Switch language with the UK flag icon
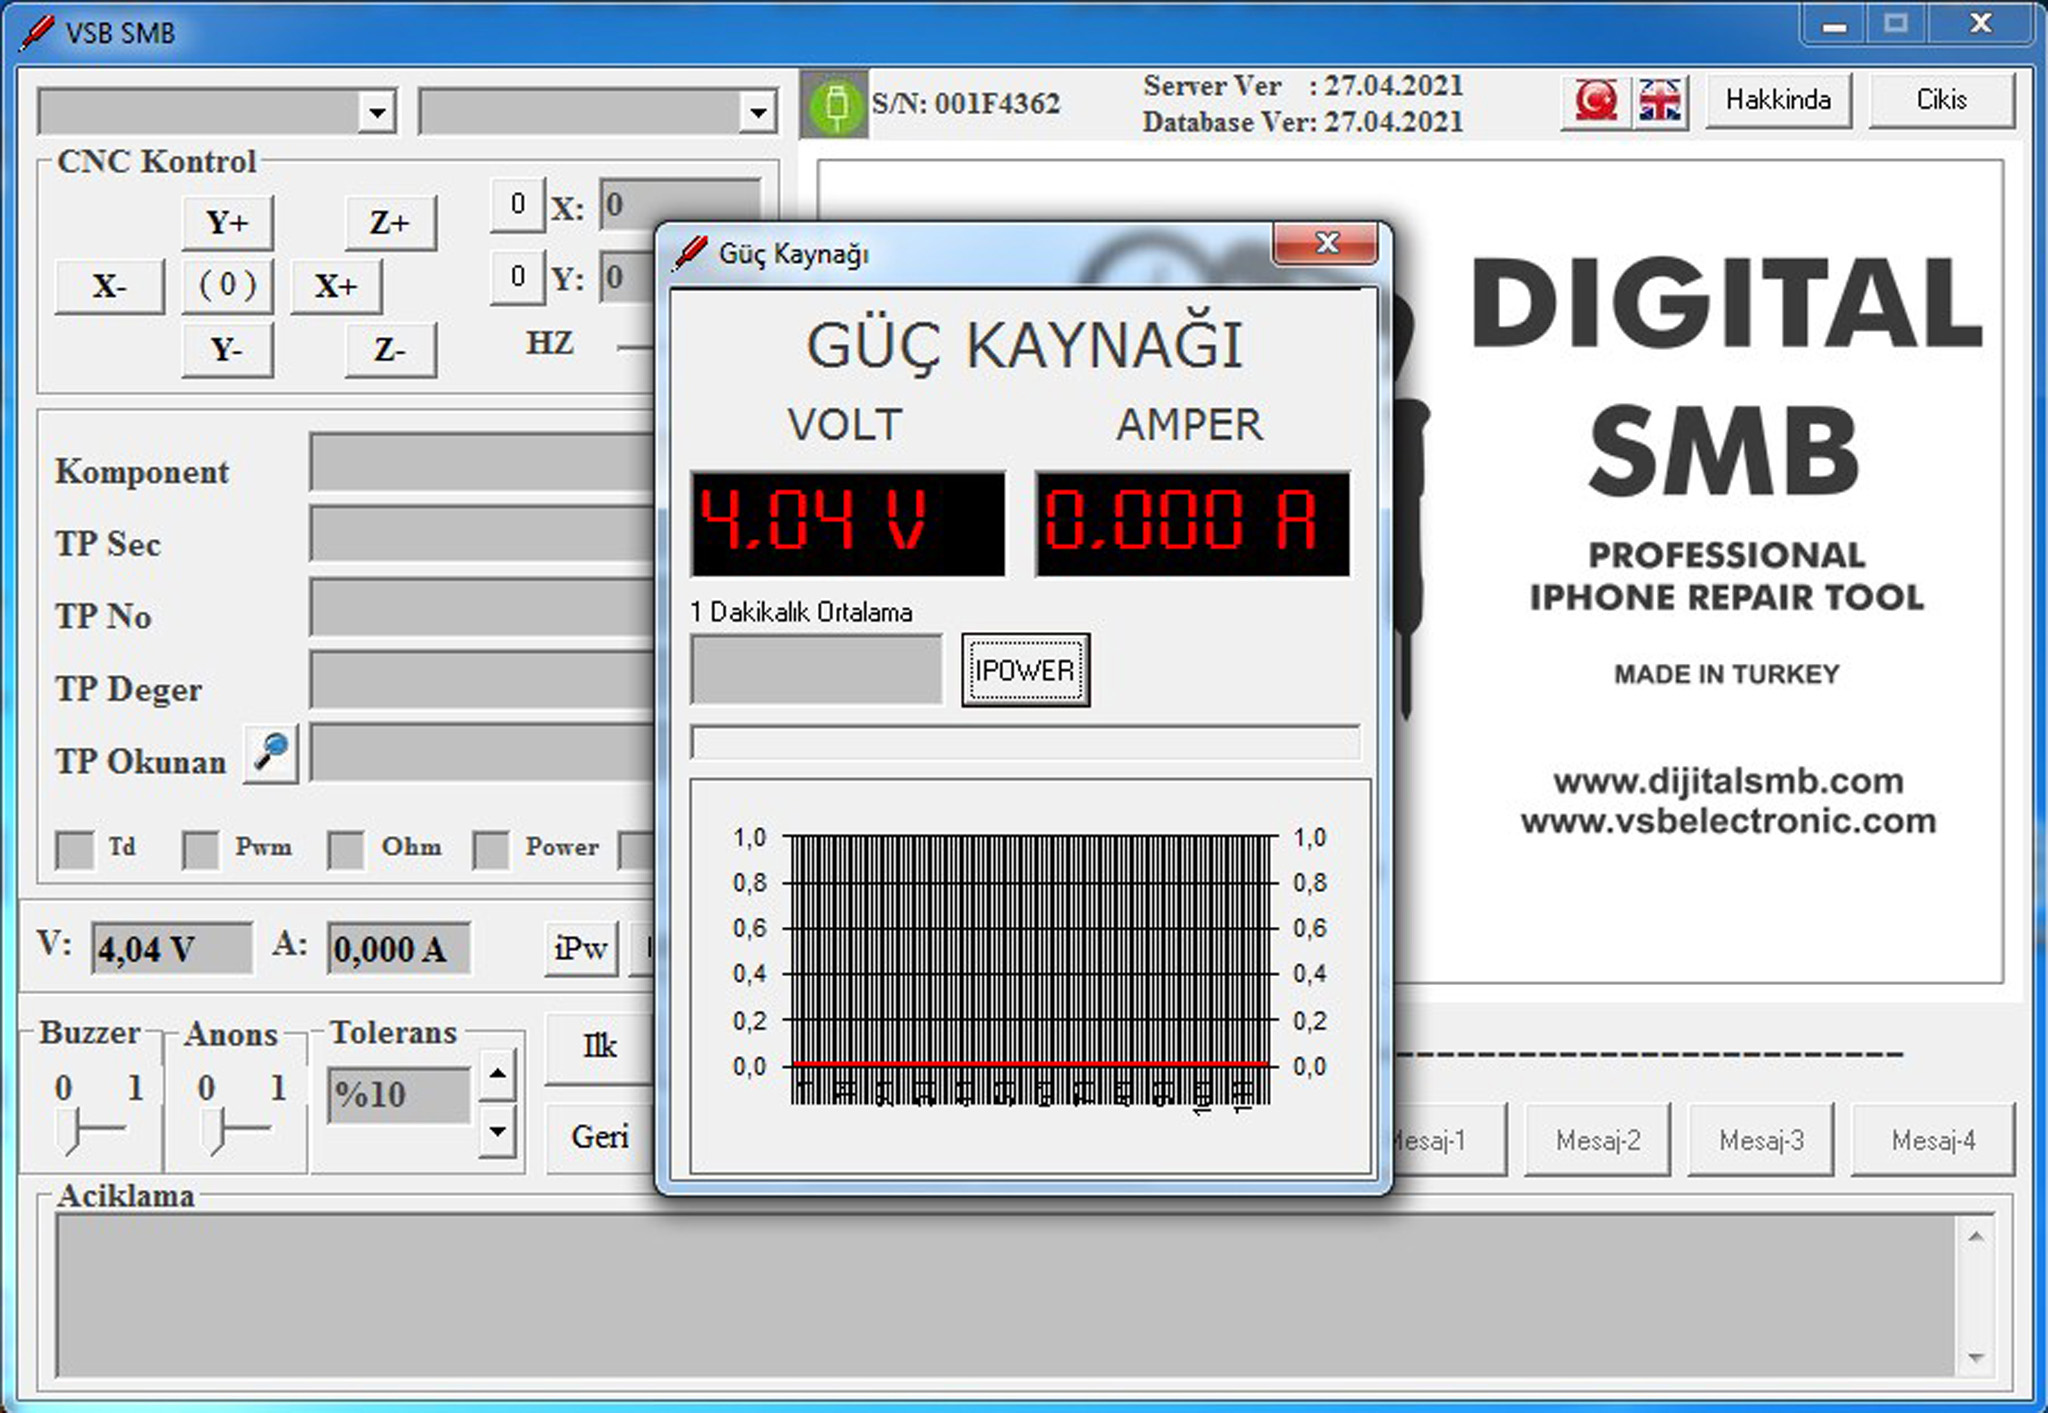2048x1413 pixels. click(1660, 101)
